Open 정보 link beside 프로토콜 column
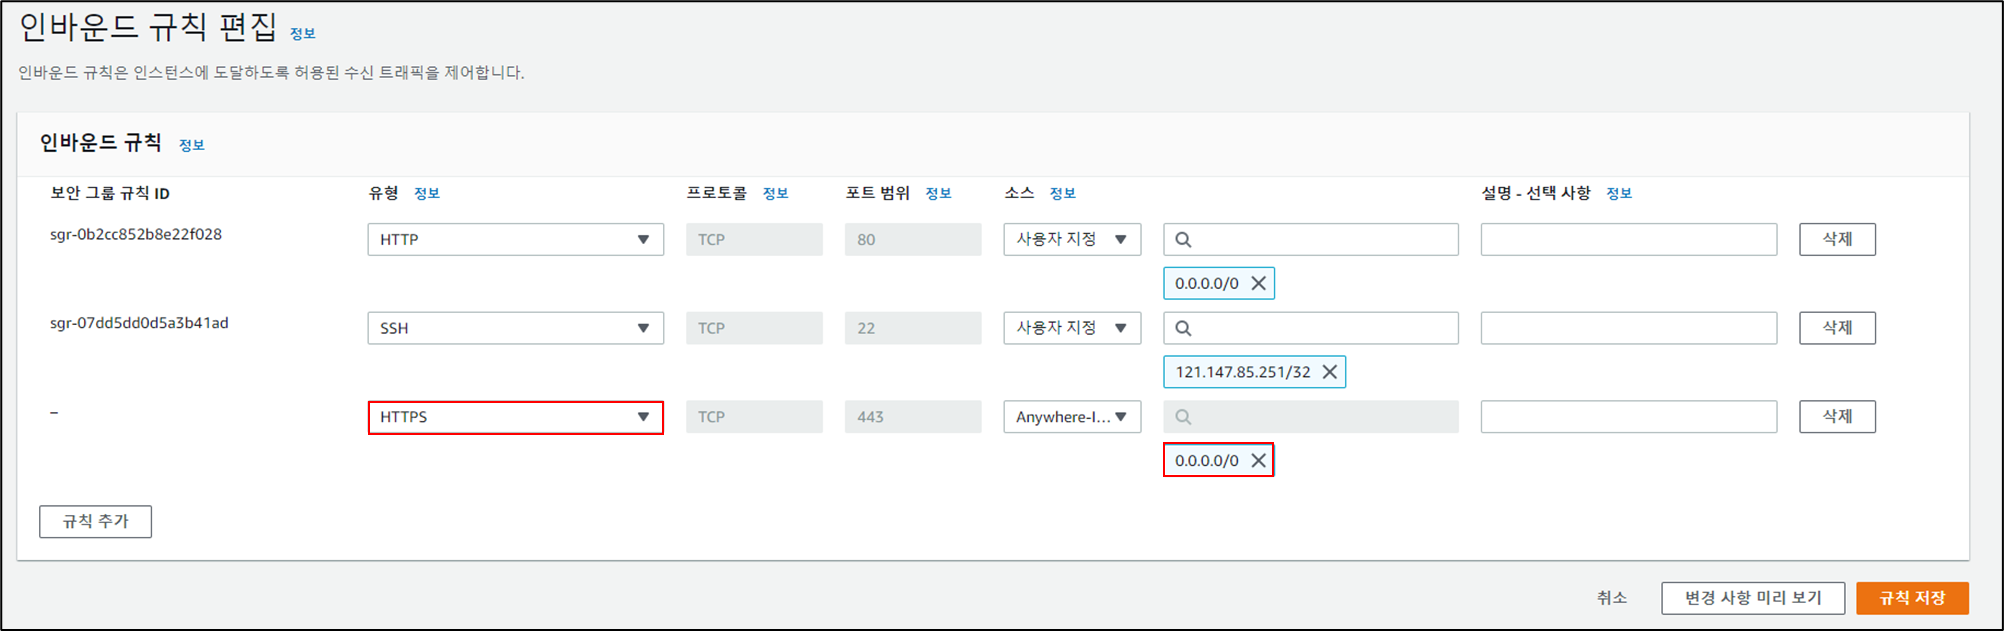The width and height of the screenshot is (2004, 631). click(776, 194)
